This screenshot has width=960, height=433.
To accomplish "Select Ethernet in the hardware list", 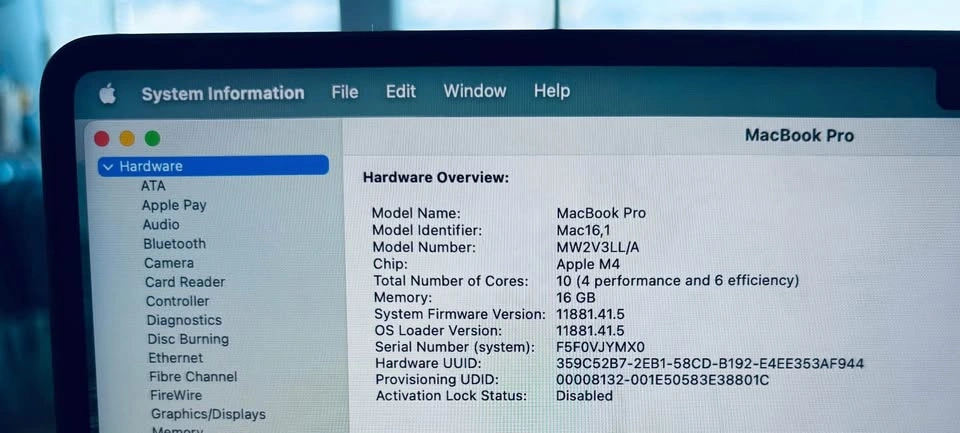I will [176, 358].
